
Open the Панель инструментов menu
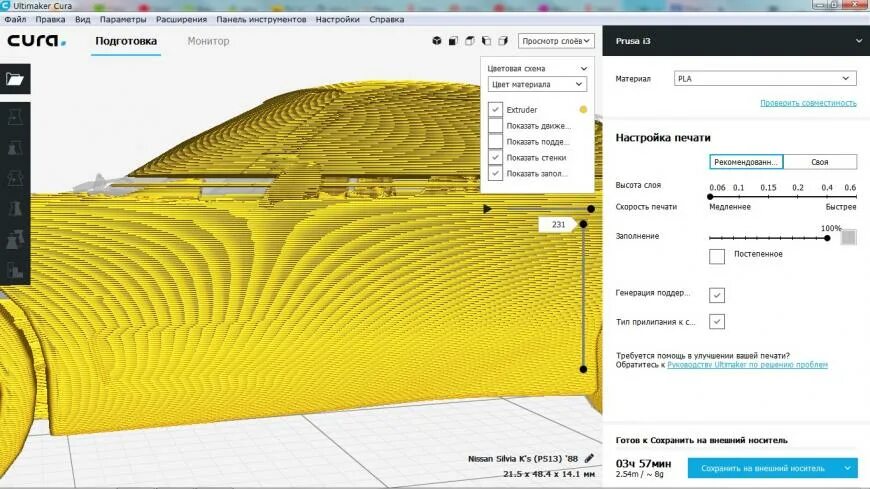click(261, 19)
